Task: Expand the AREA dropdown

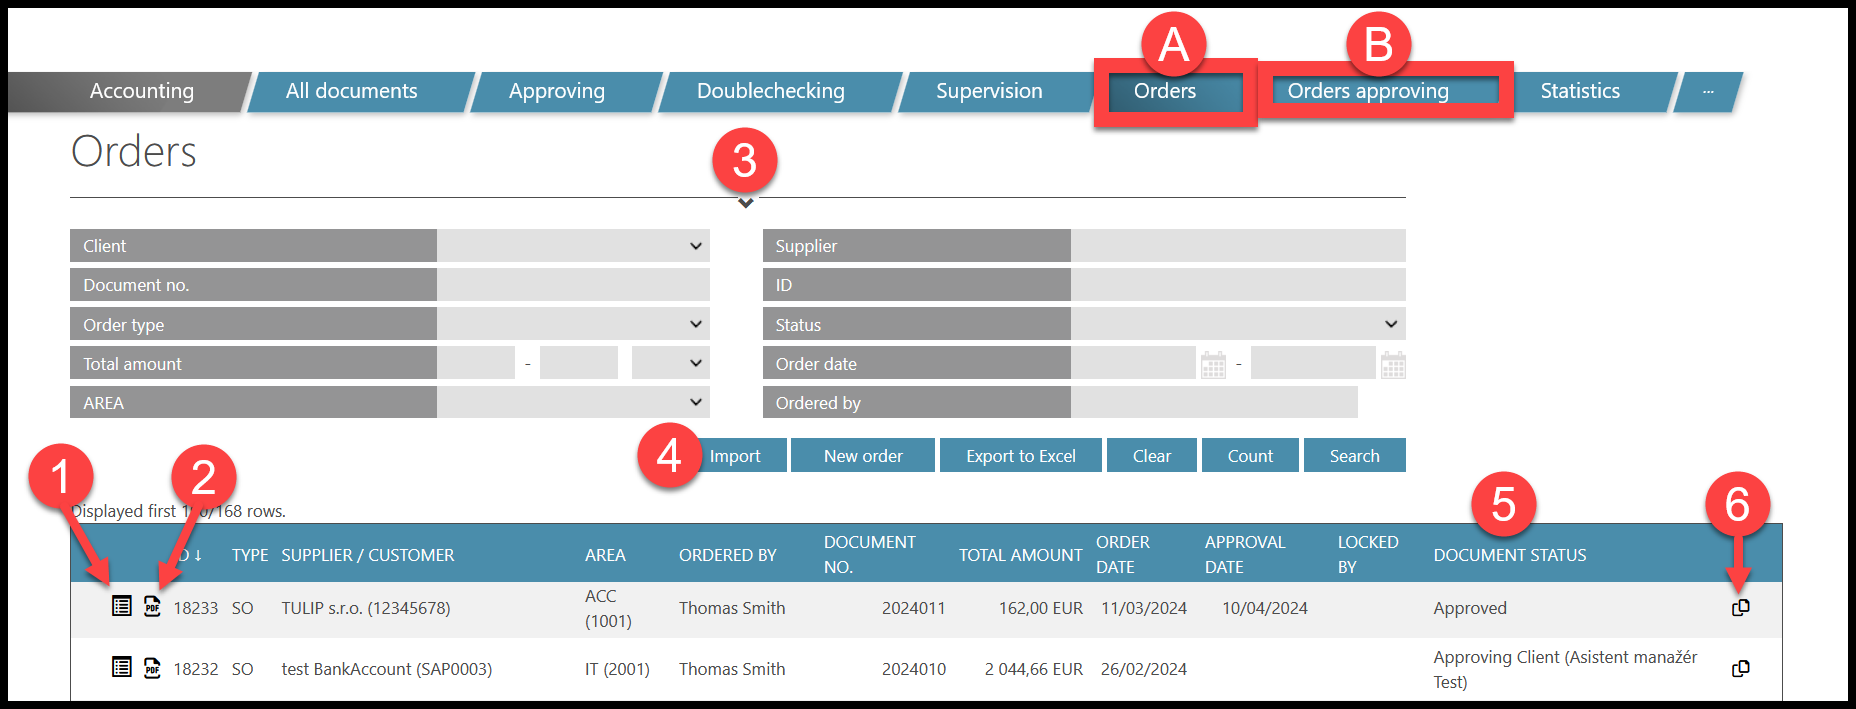Action: (x=573, y=402)
